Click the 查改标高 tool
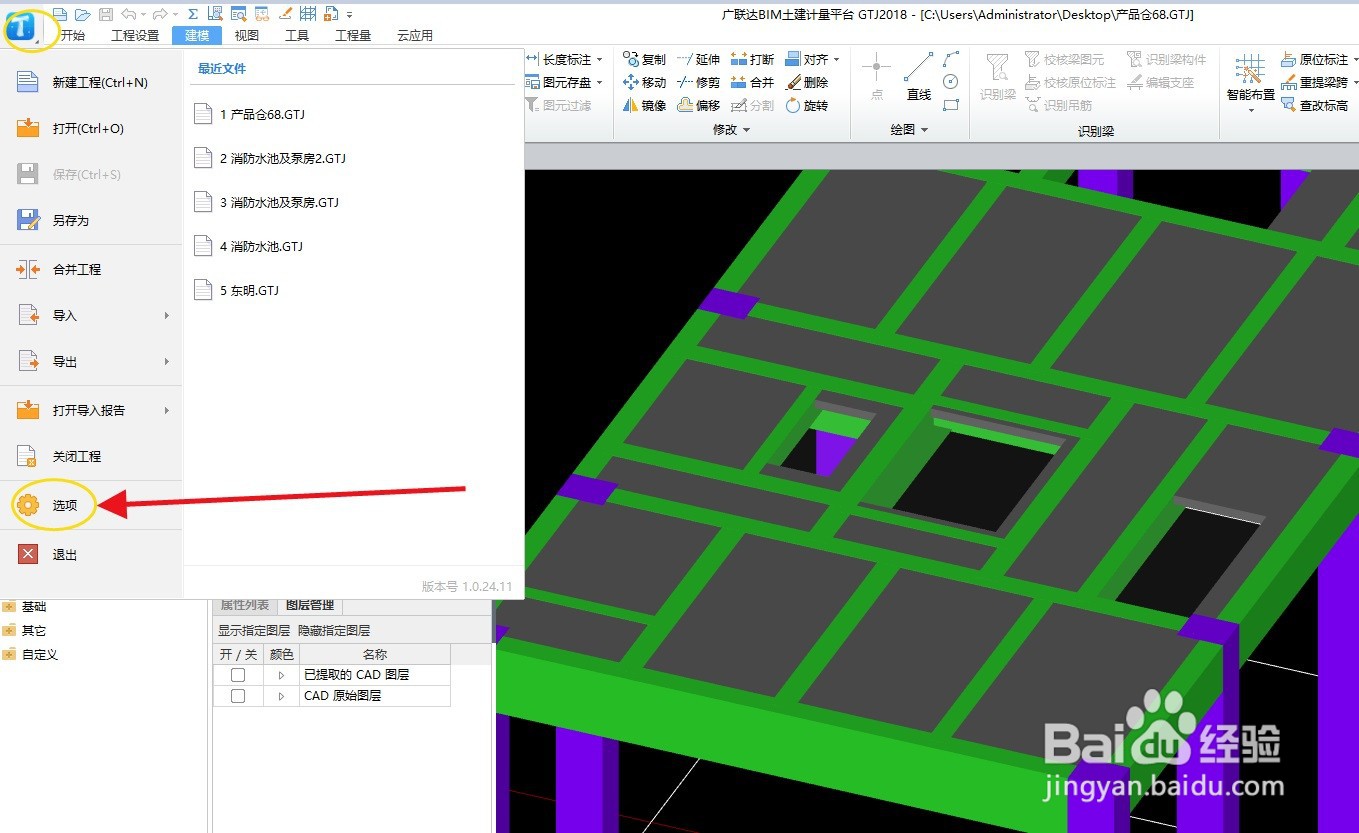Image resolution: width=1359 pixels, height=833 pixels. click(x=1314, y=105)
